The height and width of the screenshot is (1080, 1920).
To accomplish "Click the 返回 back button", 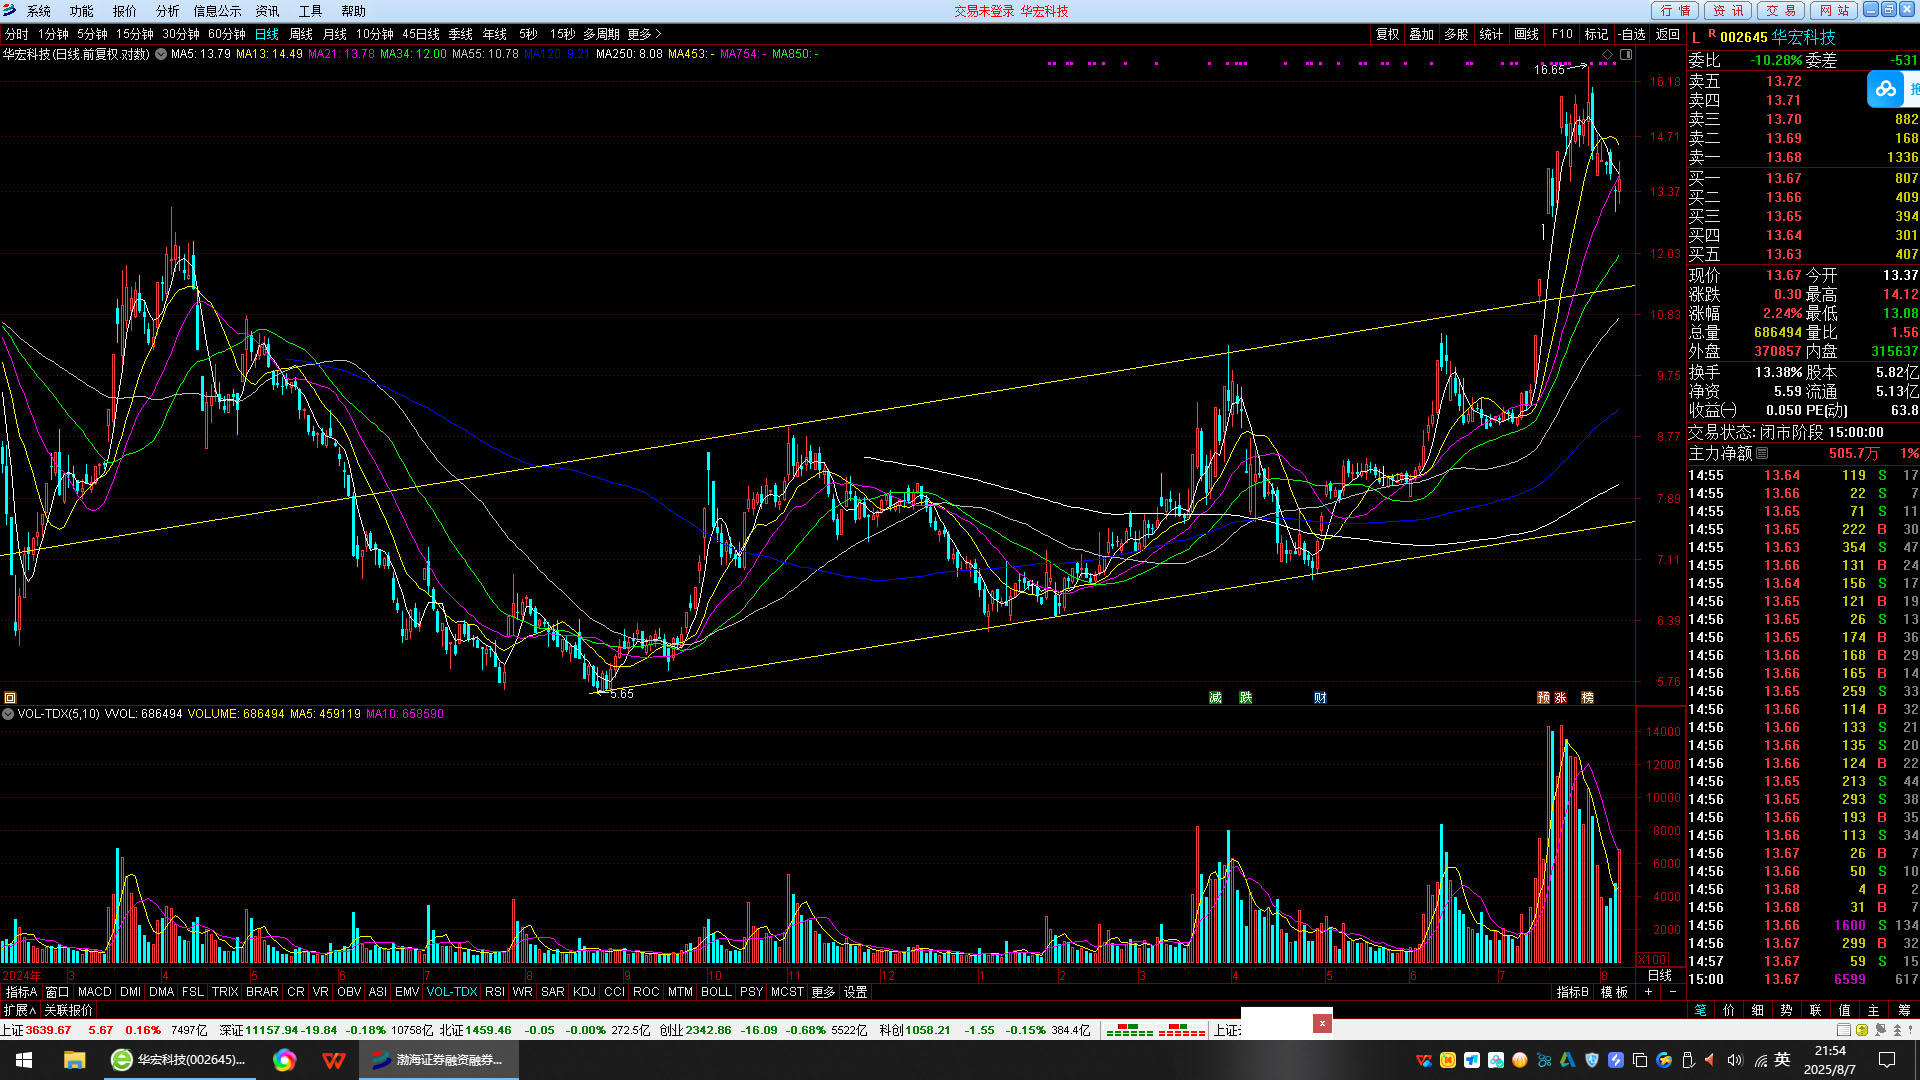I will [x=1668, y=34].
